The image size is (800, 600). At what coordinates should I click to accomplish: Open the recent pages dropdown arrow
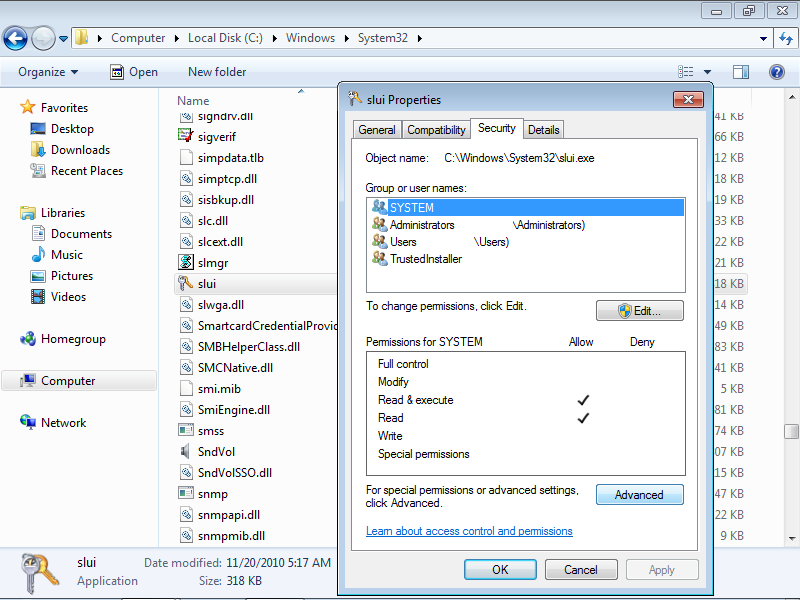pyautogui.click(x=63, y=38)
